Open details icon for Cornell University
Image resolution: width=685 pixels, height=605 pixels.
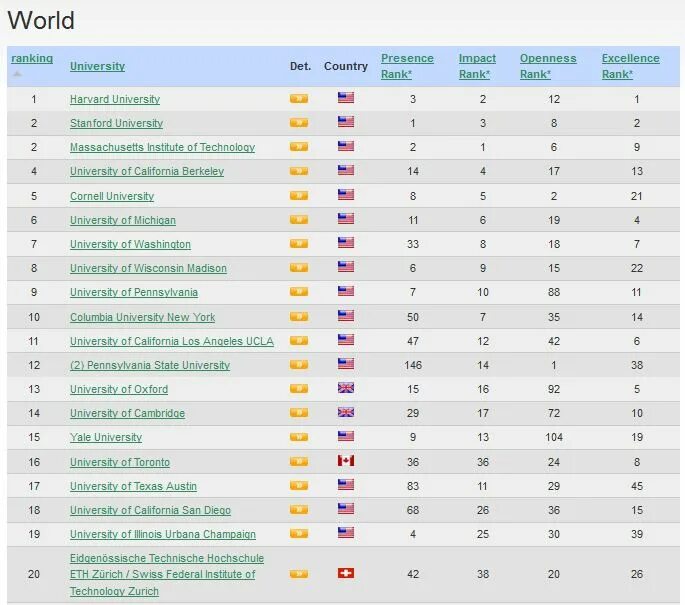point(299,195)
